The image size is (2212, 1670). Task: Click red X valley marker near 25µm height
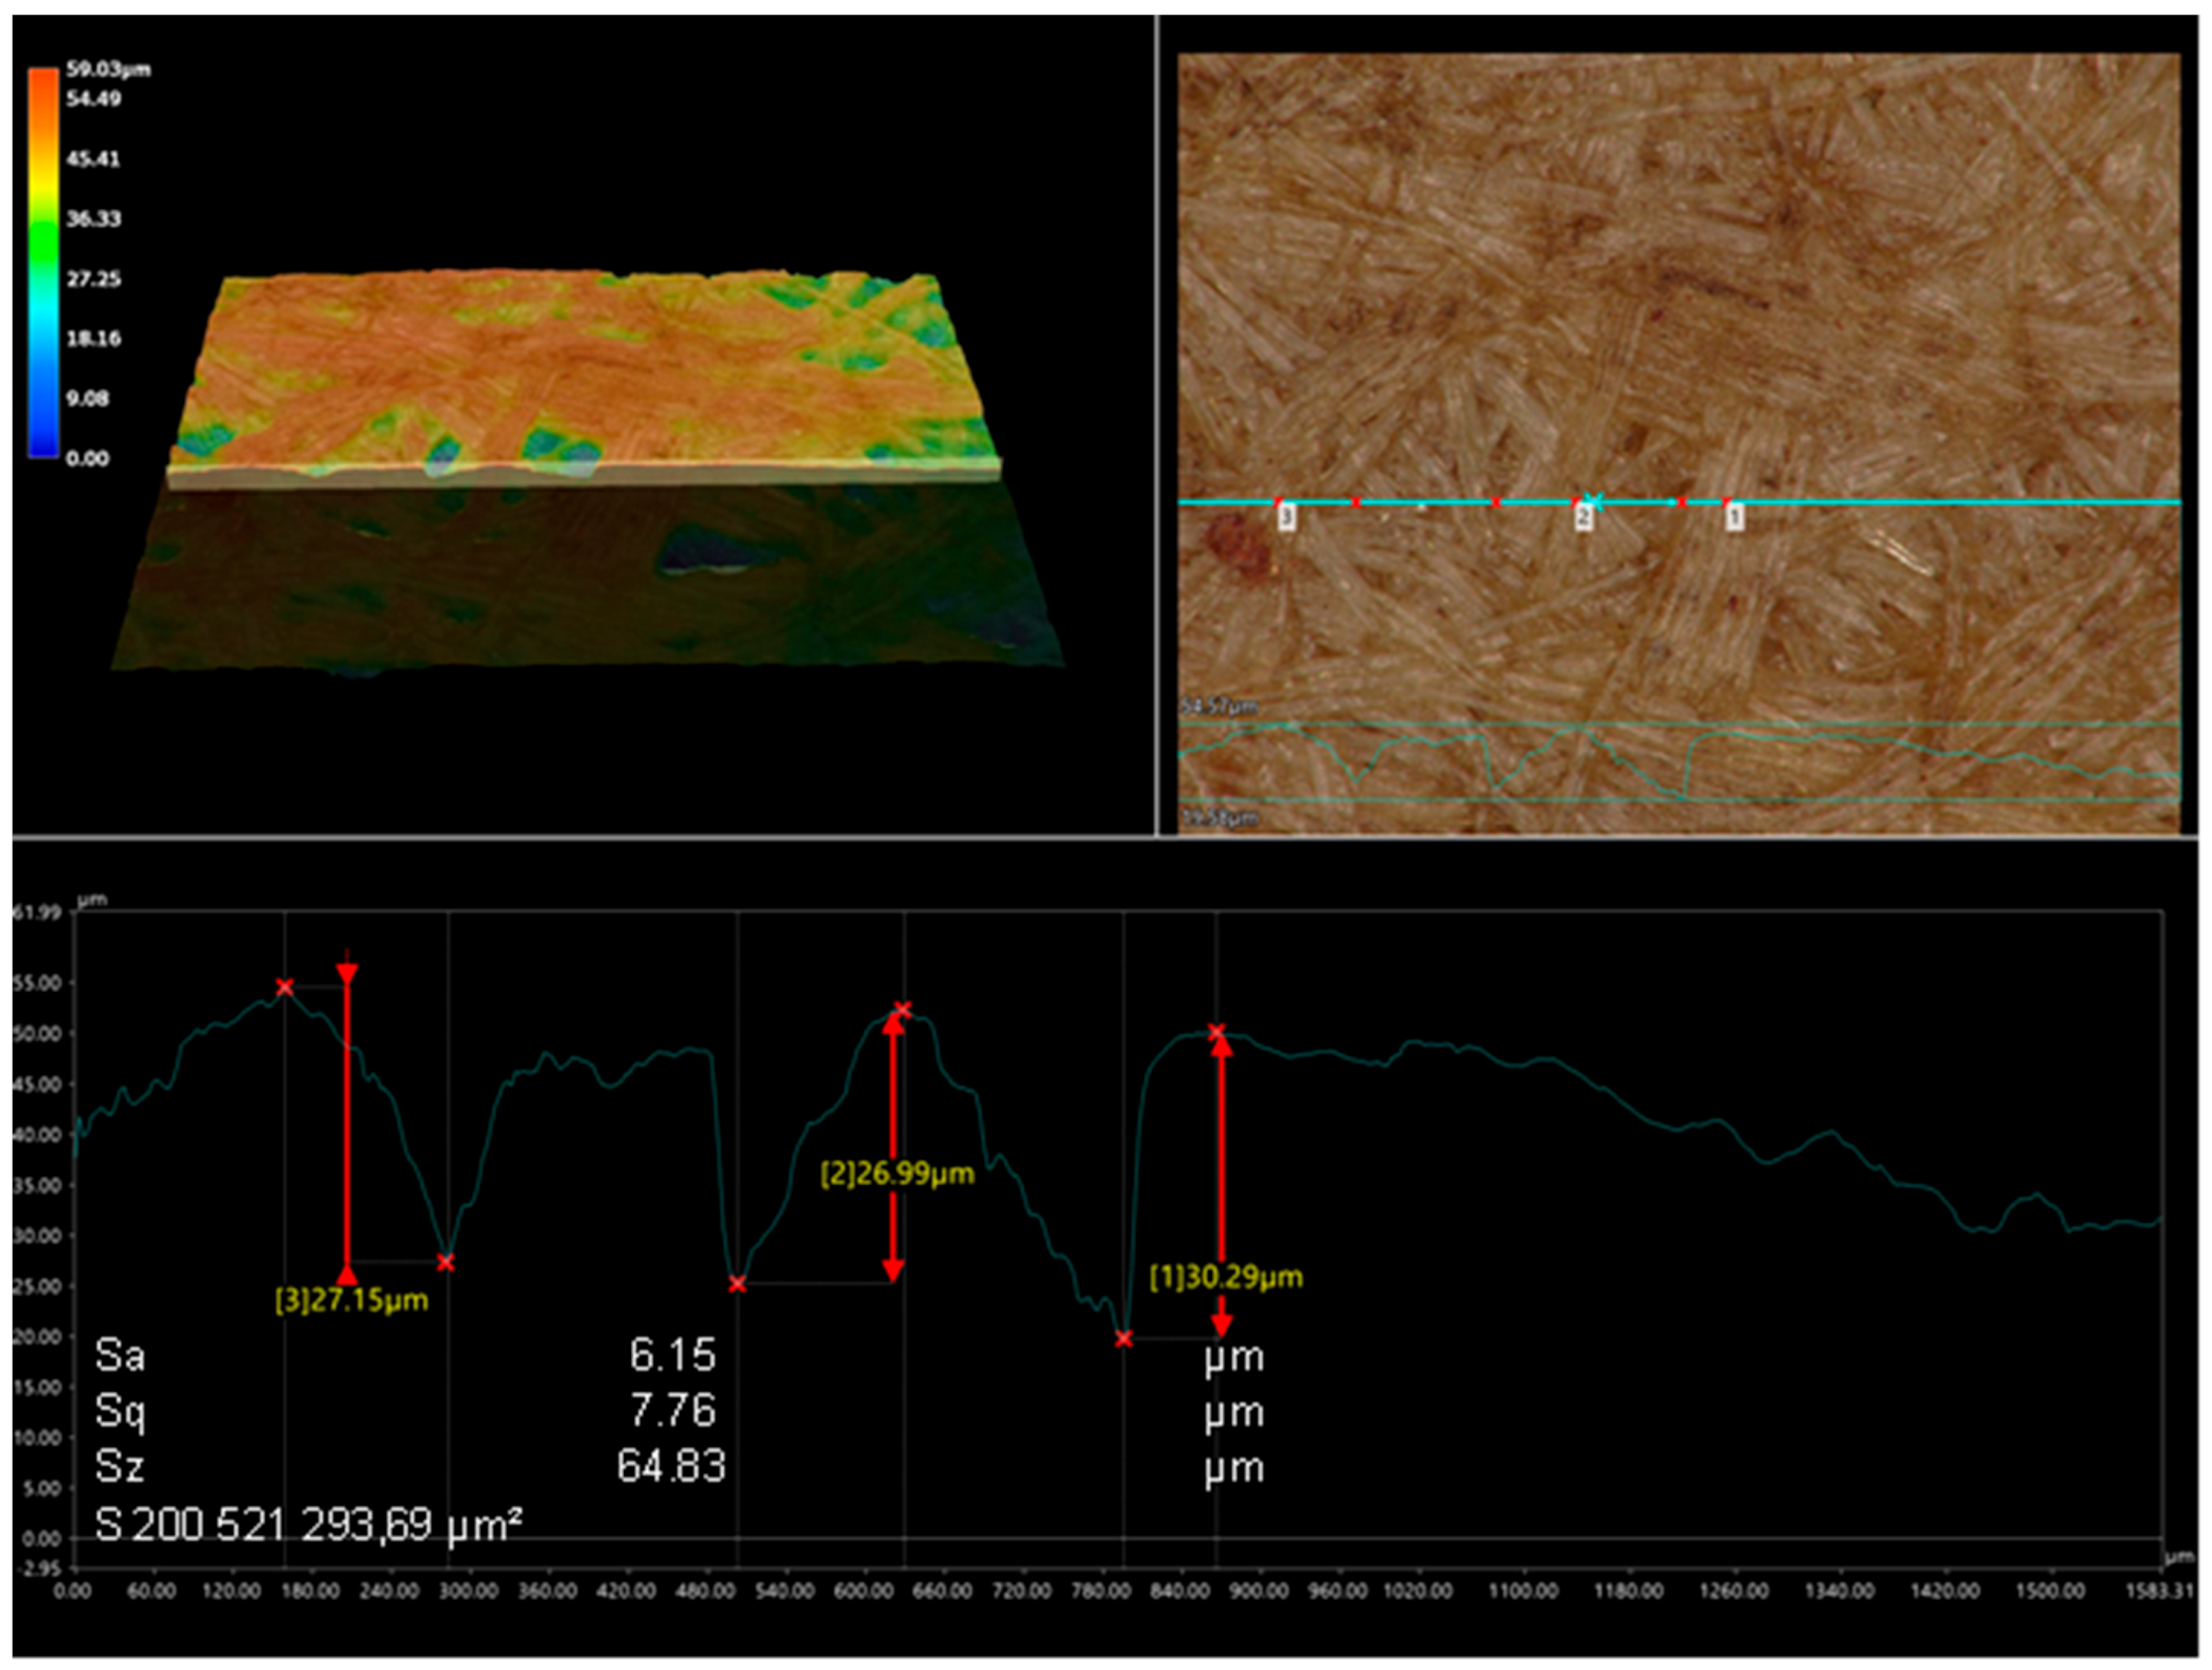pos(737,1284)
